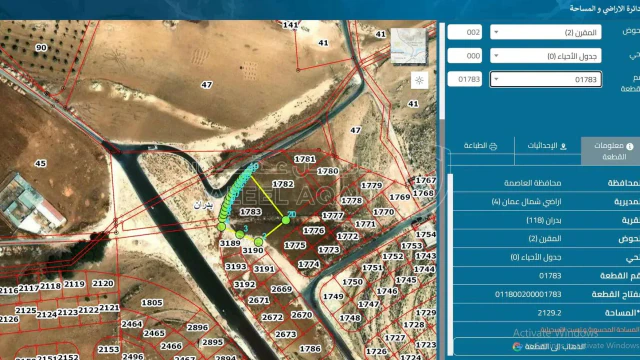Screen dimensions: 640x360
Task: Click the scrollbar beside the map
Action: coord(442,71)
